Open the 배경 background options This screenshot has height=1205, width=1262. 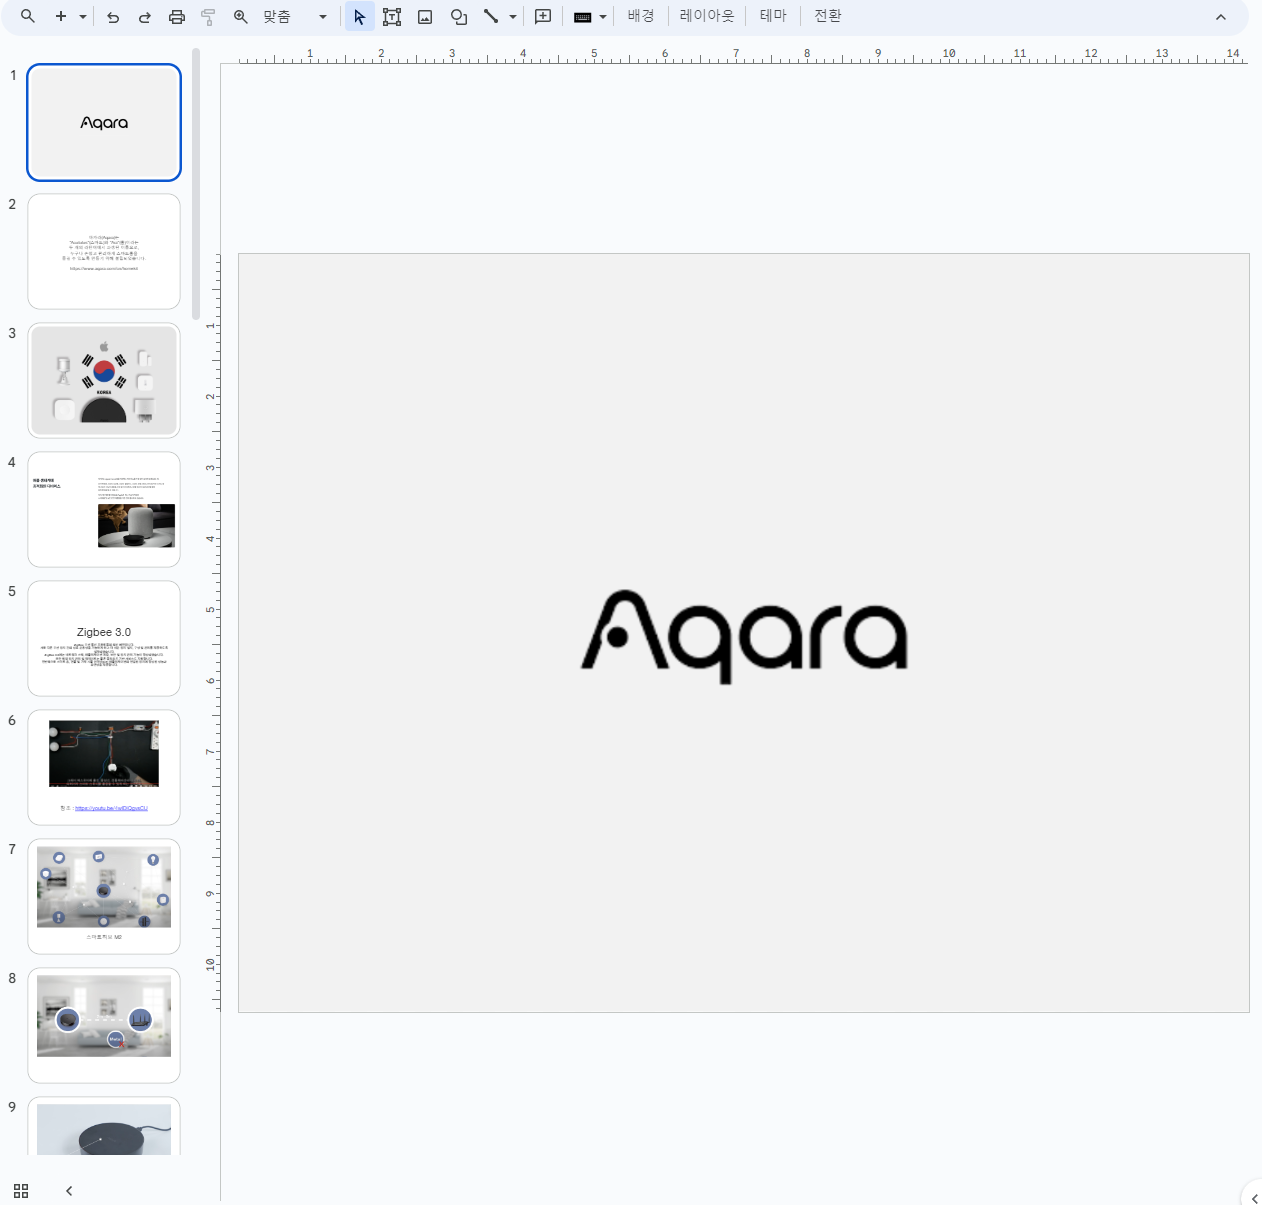tap(641, 16)
